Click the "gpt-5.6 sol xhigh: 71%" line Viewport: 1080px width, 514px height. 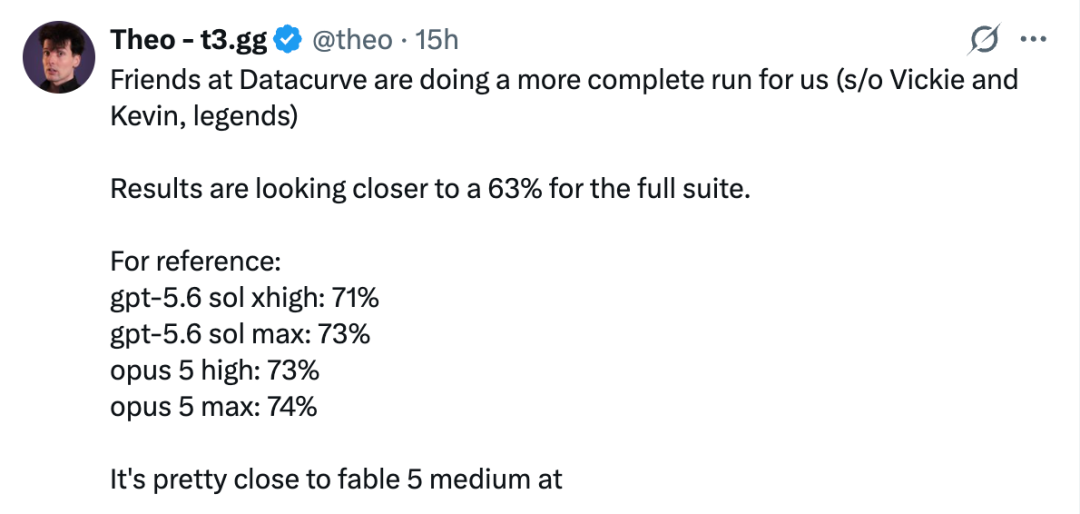coord(245,299)
